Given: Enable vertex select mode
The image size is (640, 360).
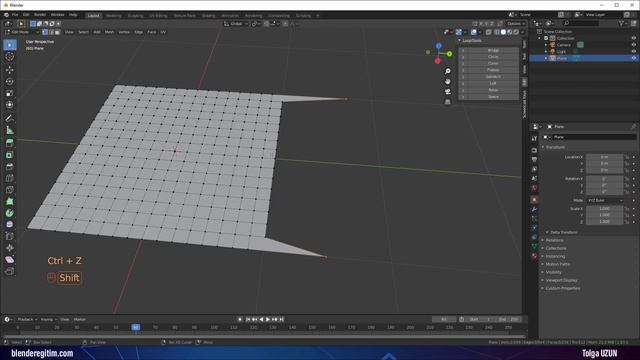Looking at the screenshot, I should (x=45, y=32).
